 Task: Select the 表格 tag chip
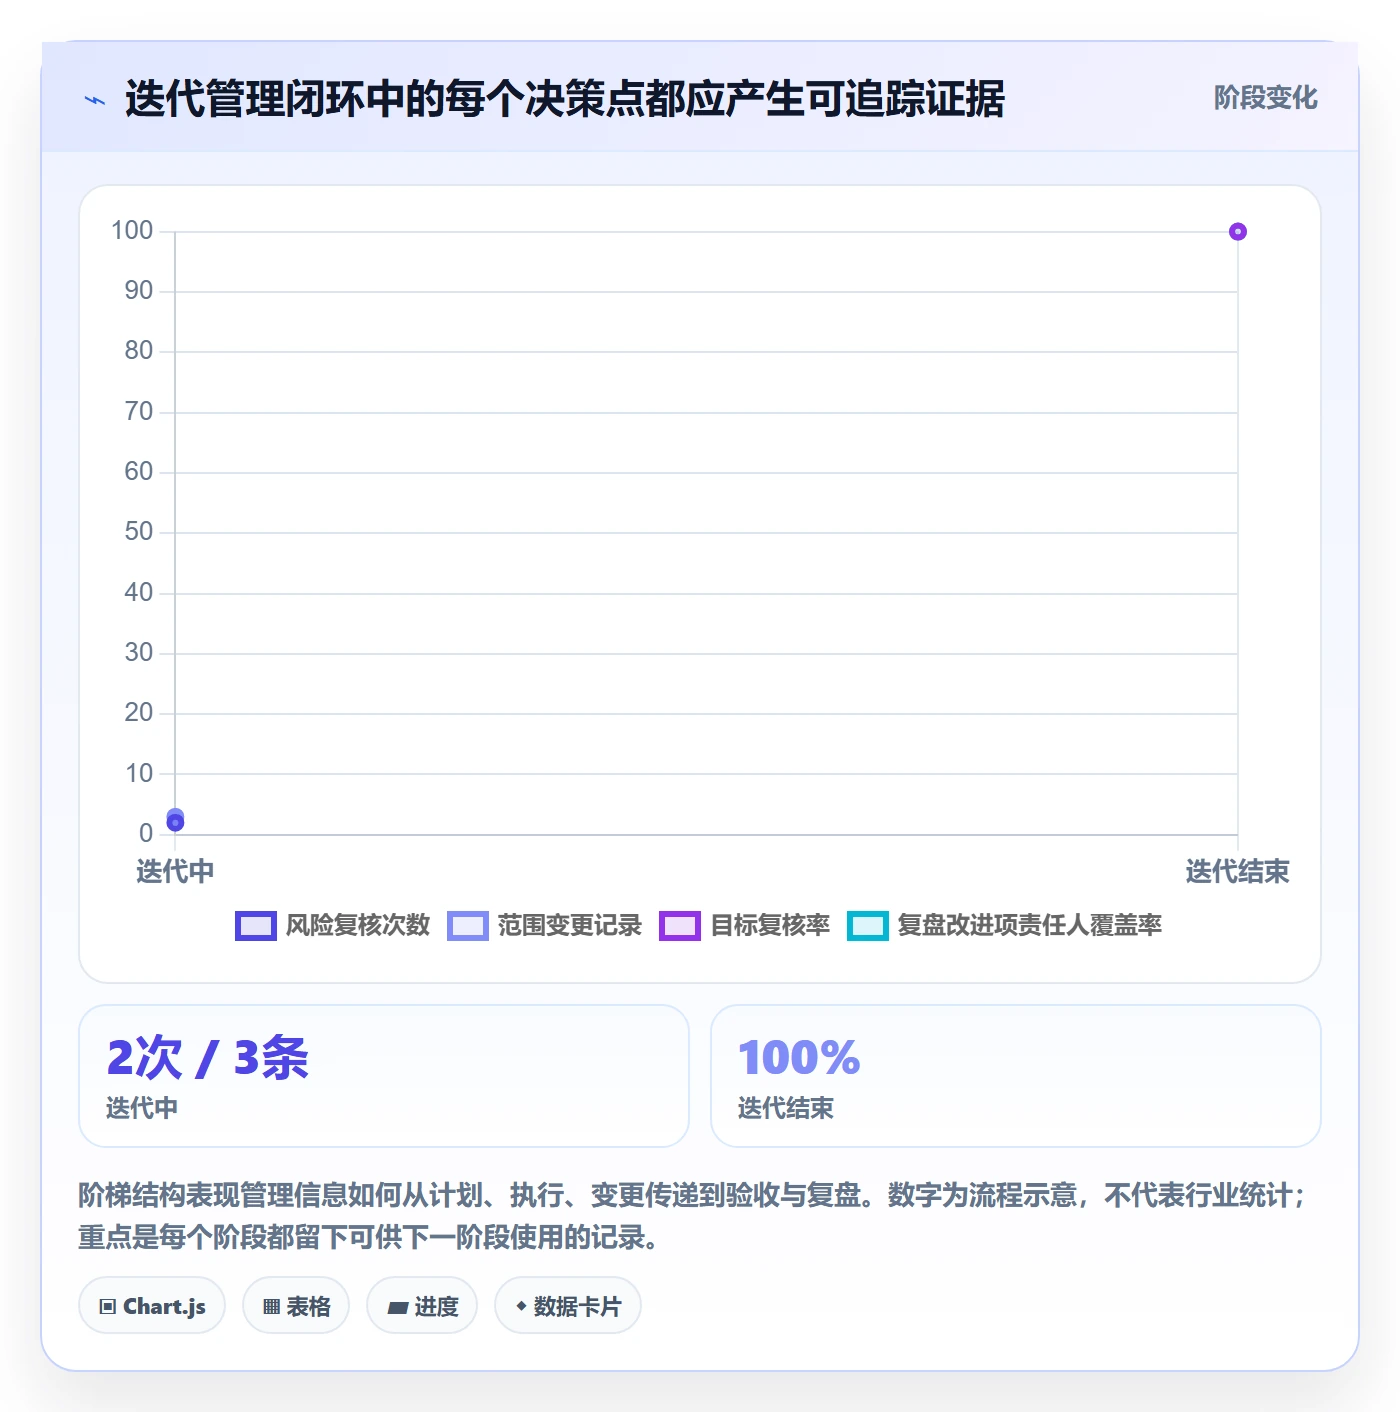click(x=296, y=1306)
